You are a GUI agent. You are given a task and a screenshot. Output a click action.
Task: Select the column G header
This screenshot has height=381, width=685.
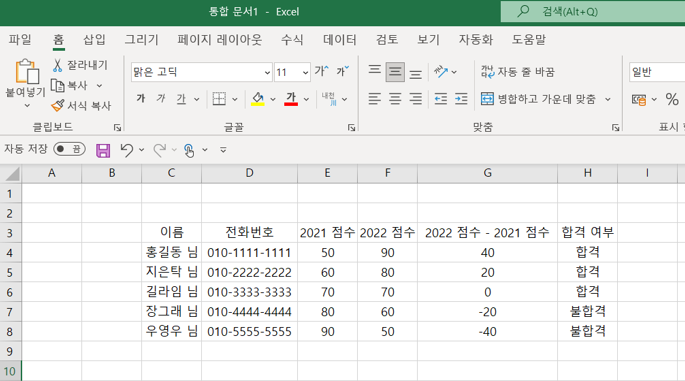pos(488,173)
